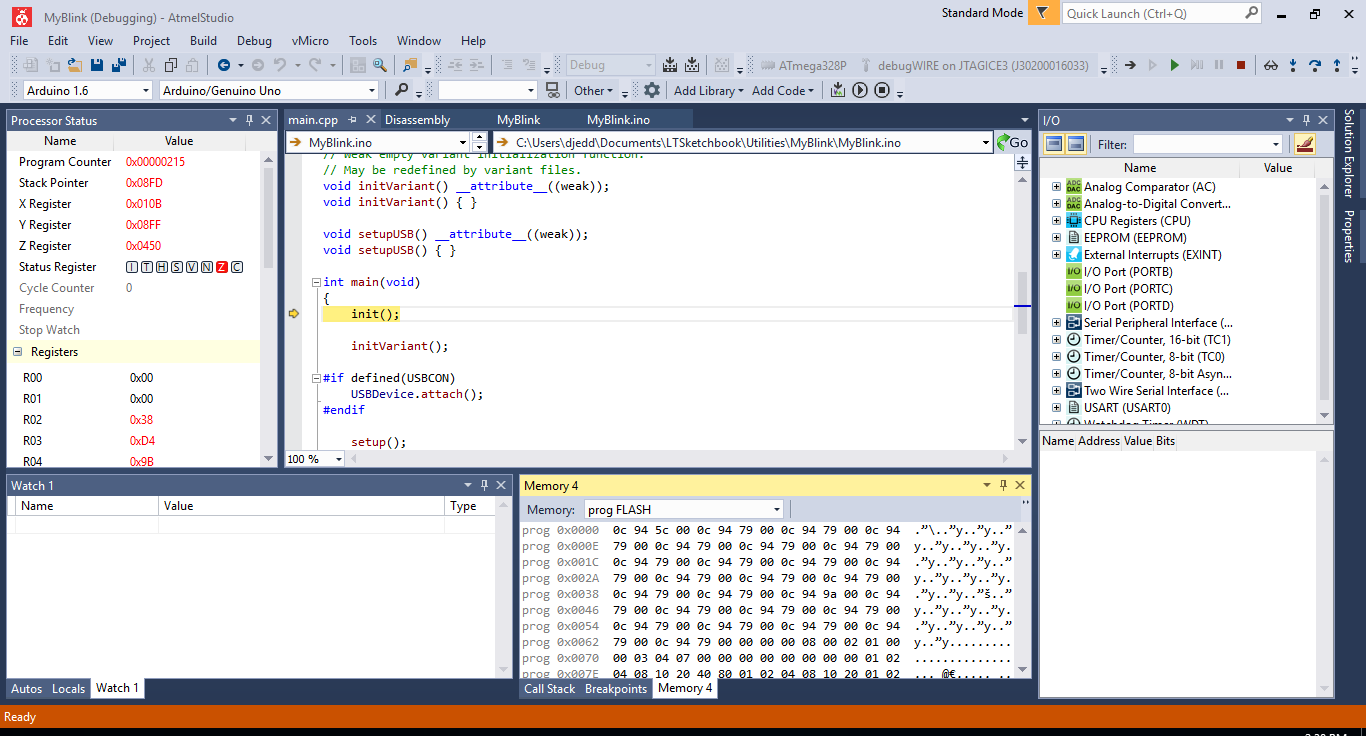Start vMicro run with circled play

[x=860, y=90]
